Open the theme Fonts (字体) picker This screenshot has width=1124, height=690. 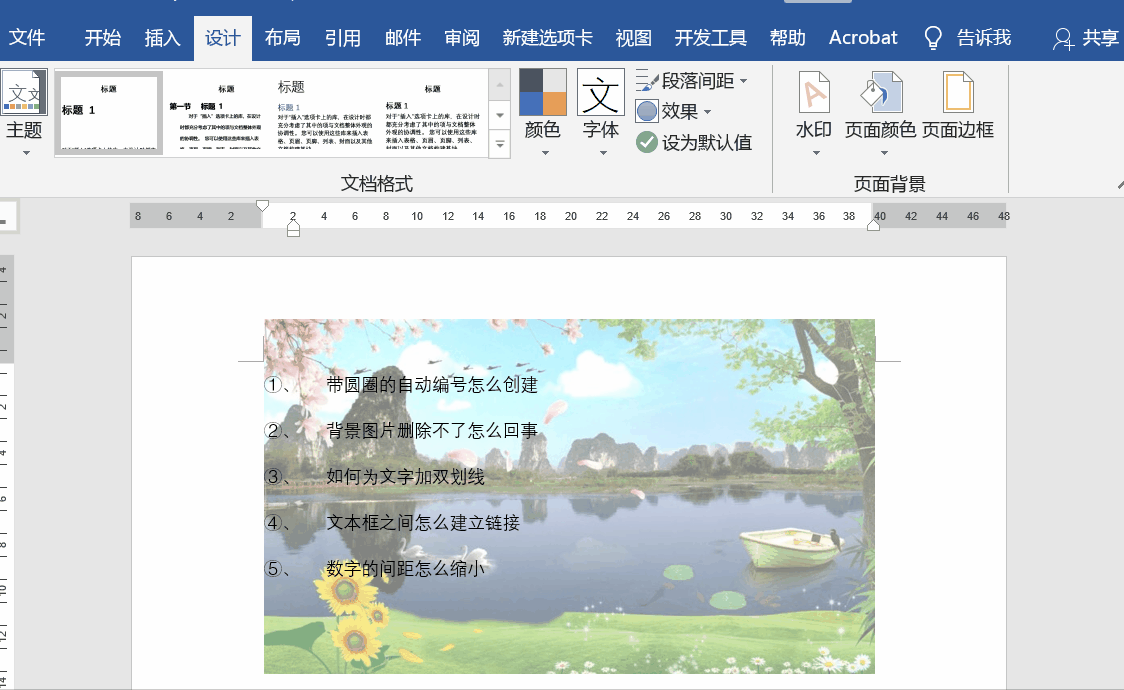[600, 100]
